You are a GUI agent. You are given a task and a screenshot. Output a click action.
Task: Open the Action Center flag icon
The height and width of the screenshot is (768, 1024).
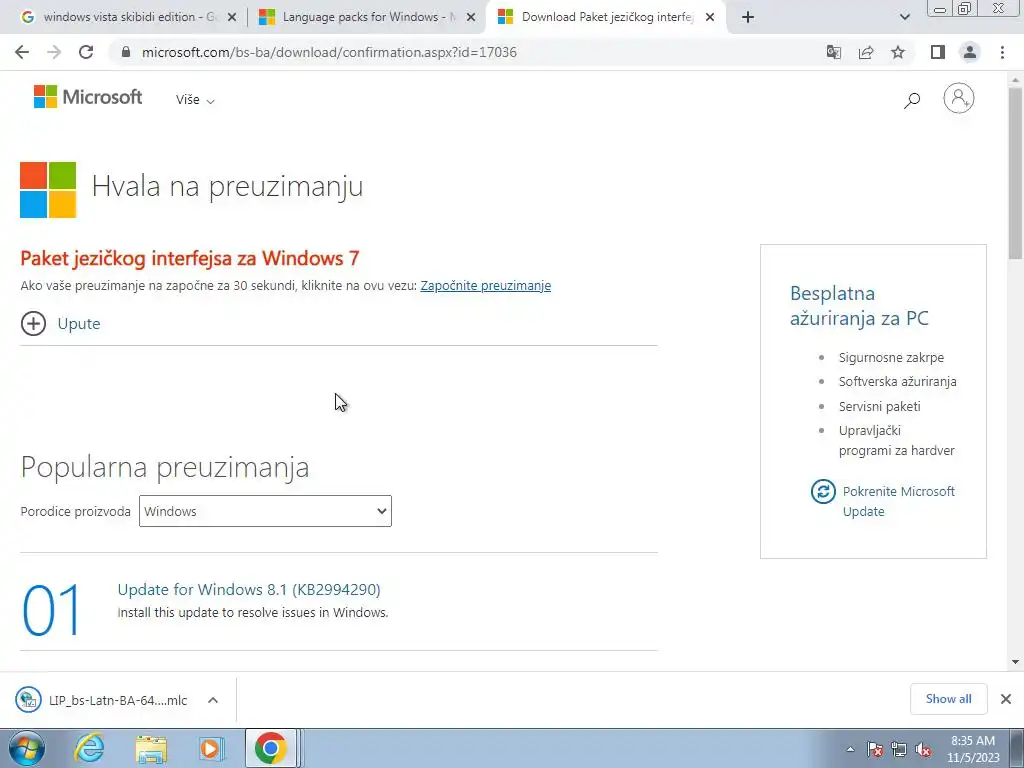click(x=875, y=750)
